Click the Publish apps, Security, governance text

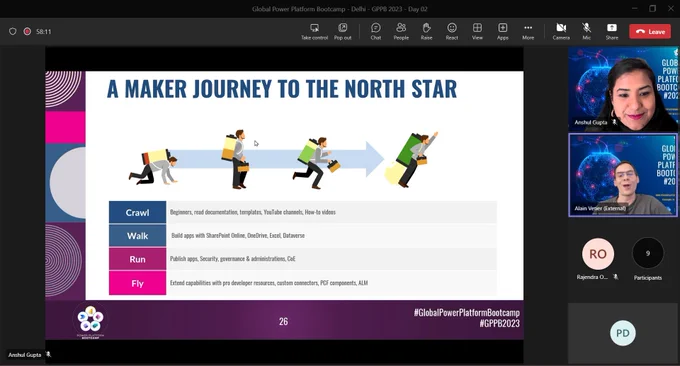tap(232, 258)
